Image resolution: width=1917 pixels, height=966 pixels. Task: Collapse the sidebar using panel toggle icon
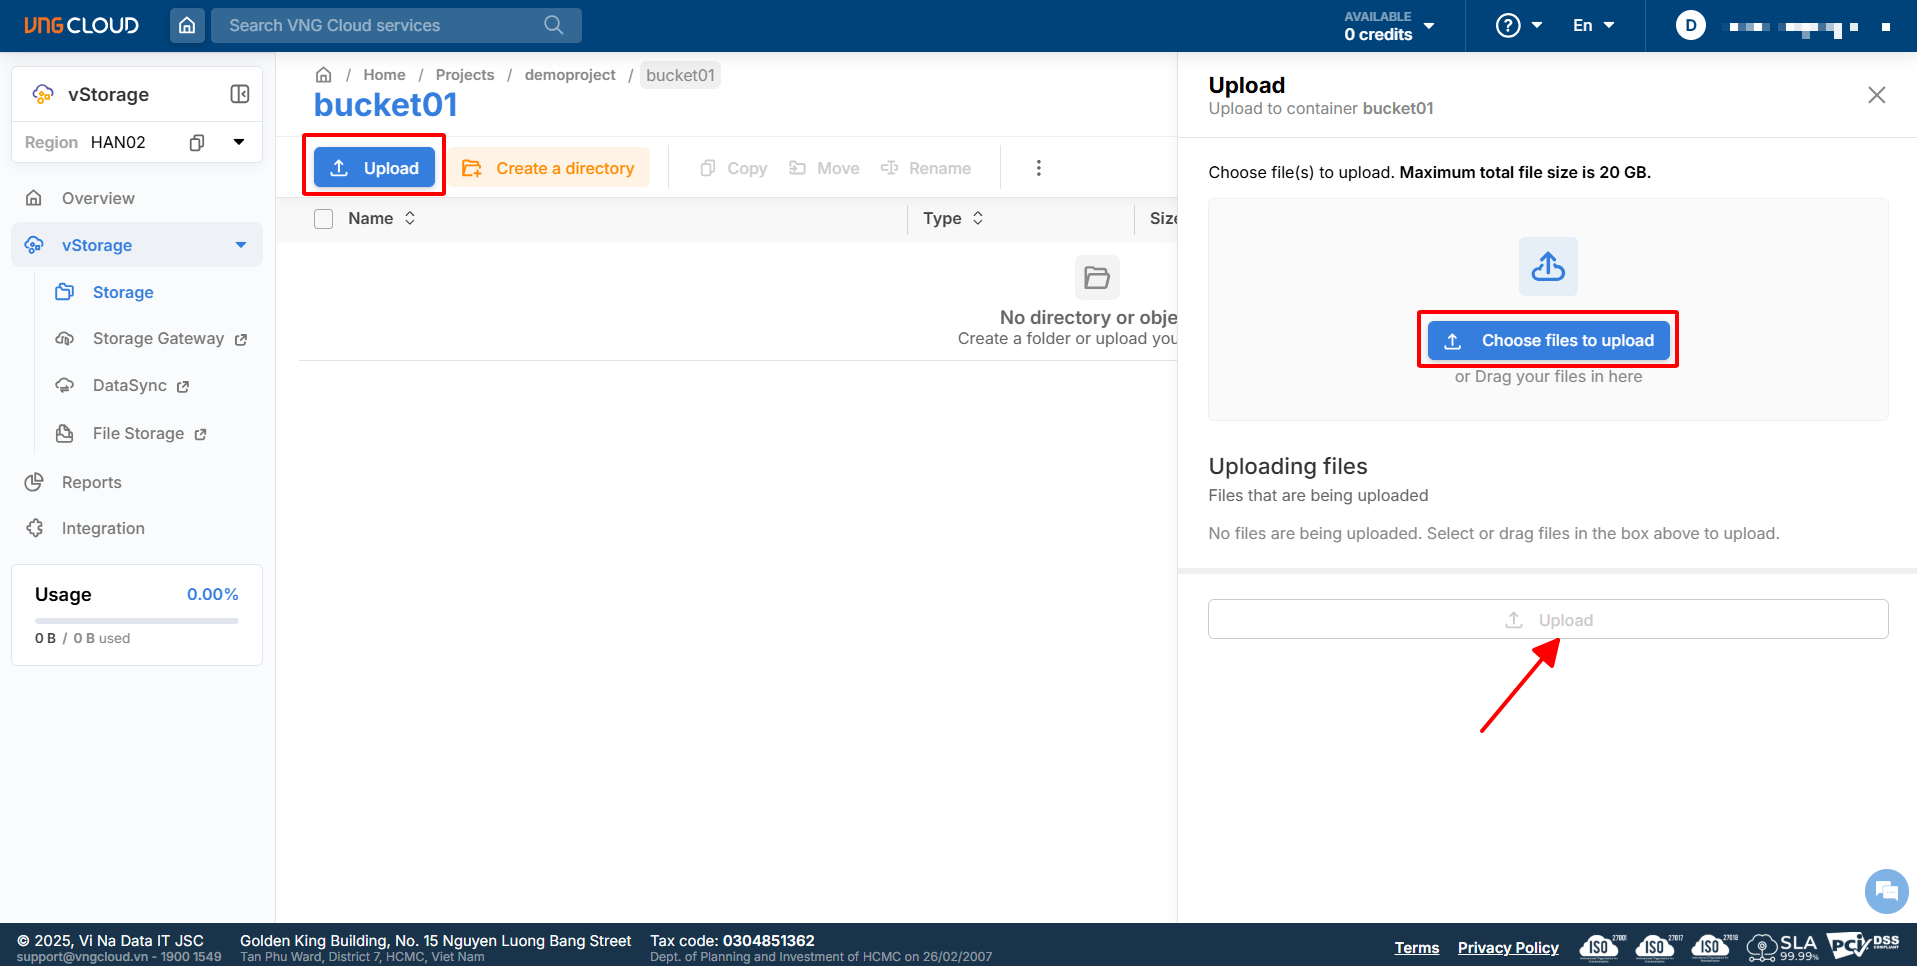point(240,94)
